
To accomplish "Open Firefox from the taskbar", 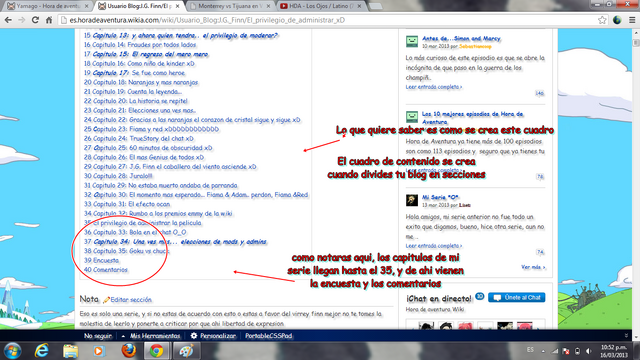I will tap(128, 351).
